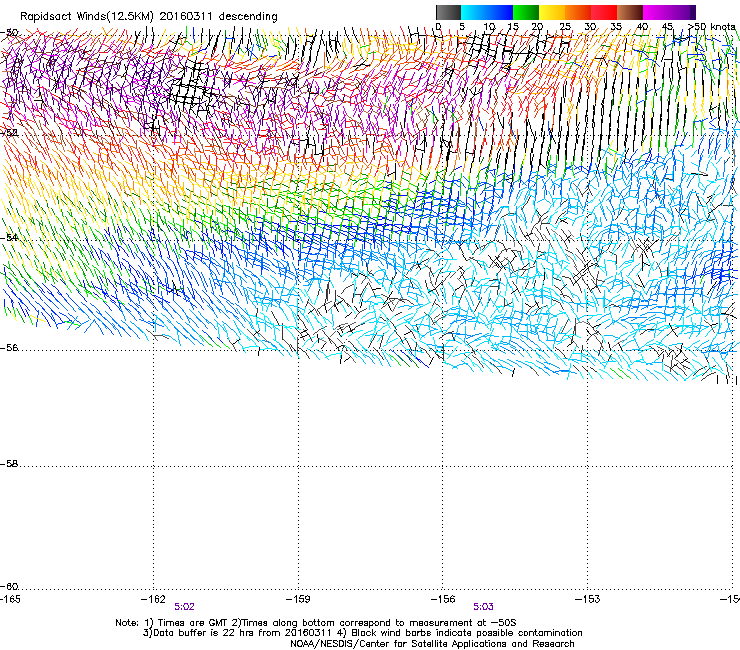Click the magenta 40-45 knots legend swatch

click(x=656, y=12)
